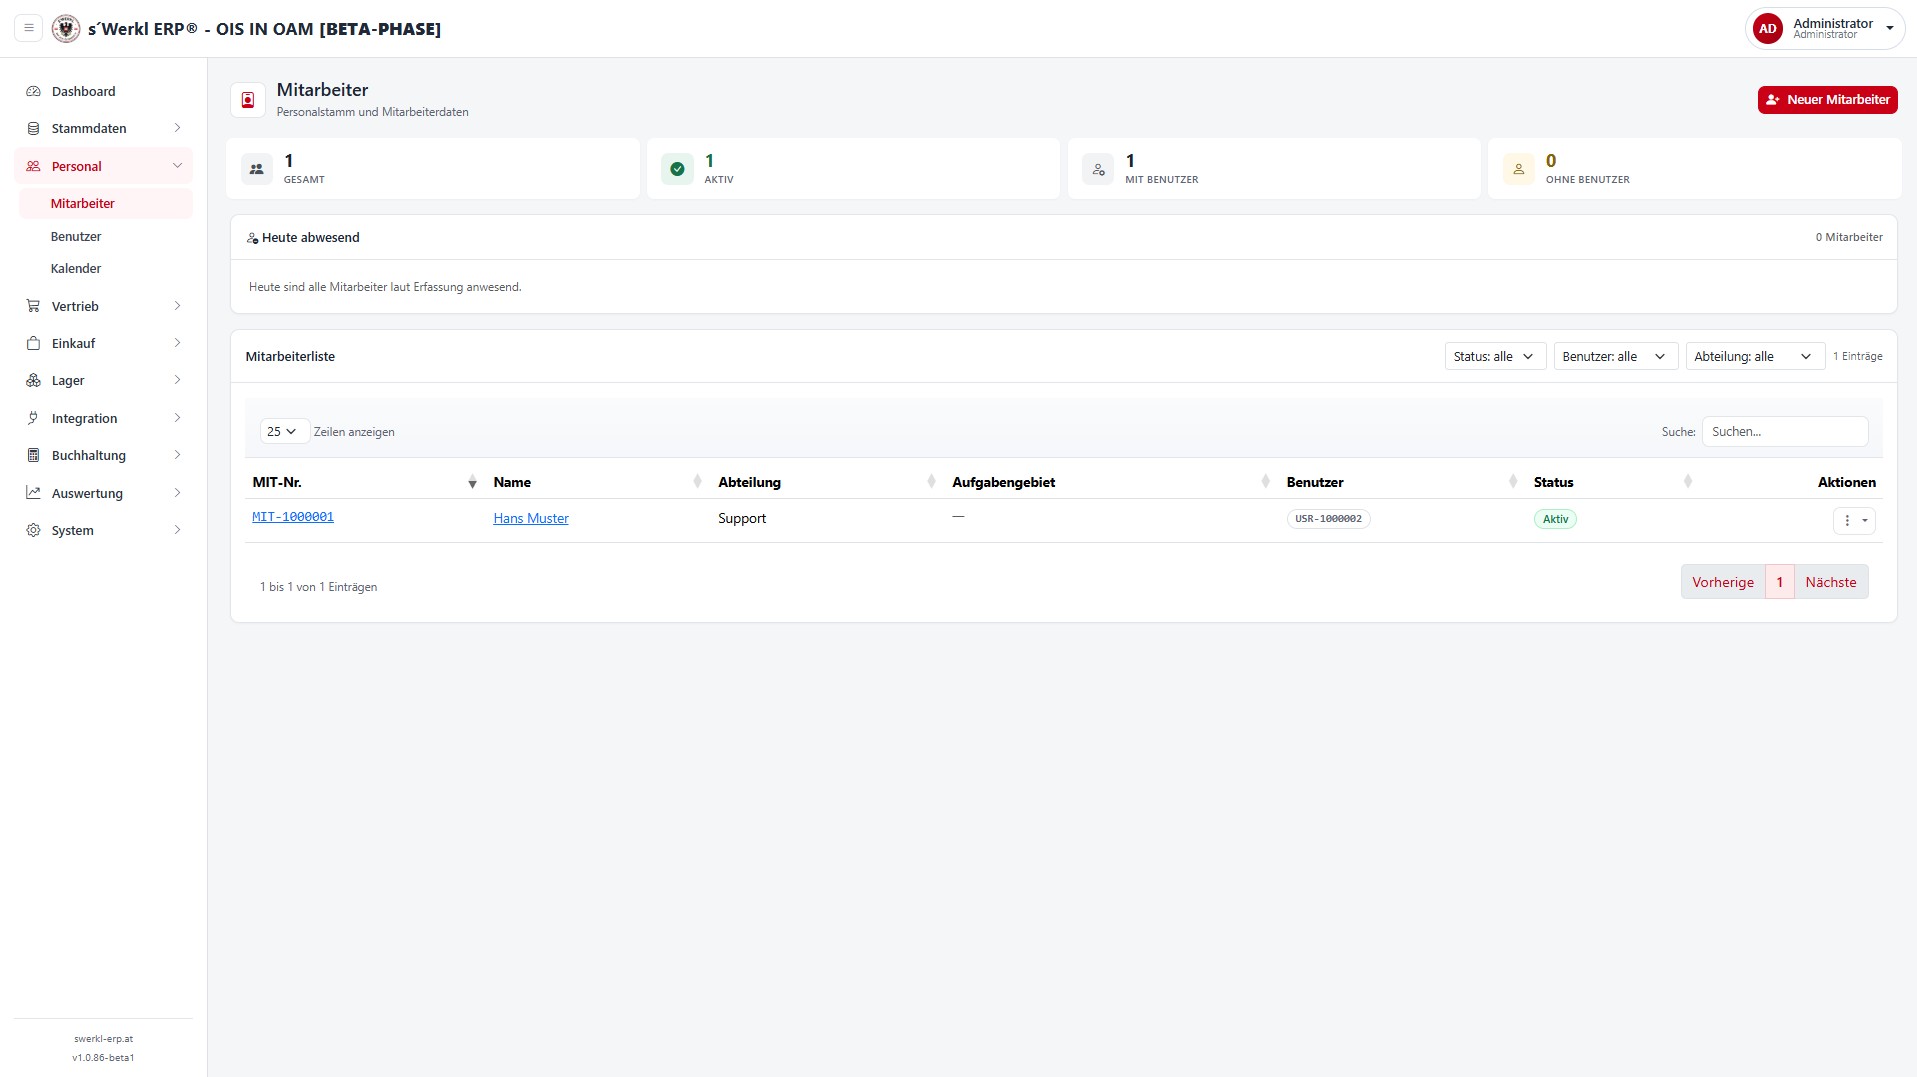Click the Einkauf bag icon
Image resolution: width=1917 pixels, height=1077 pixels.
[33, 343]
